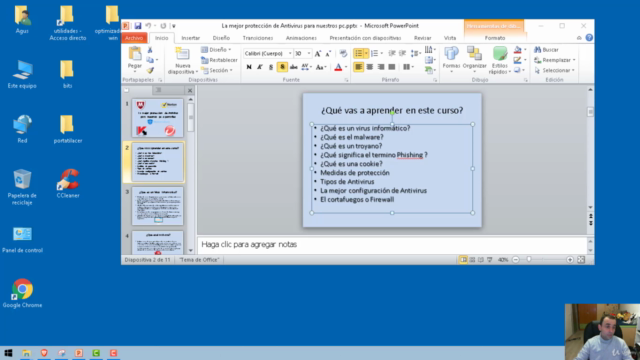Toggle Center text alignment button
The image size is (640, 360).
click(x=370, y=67)
